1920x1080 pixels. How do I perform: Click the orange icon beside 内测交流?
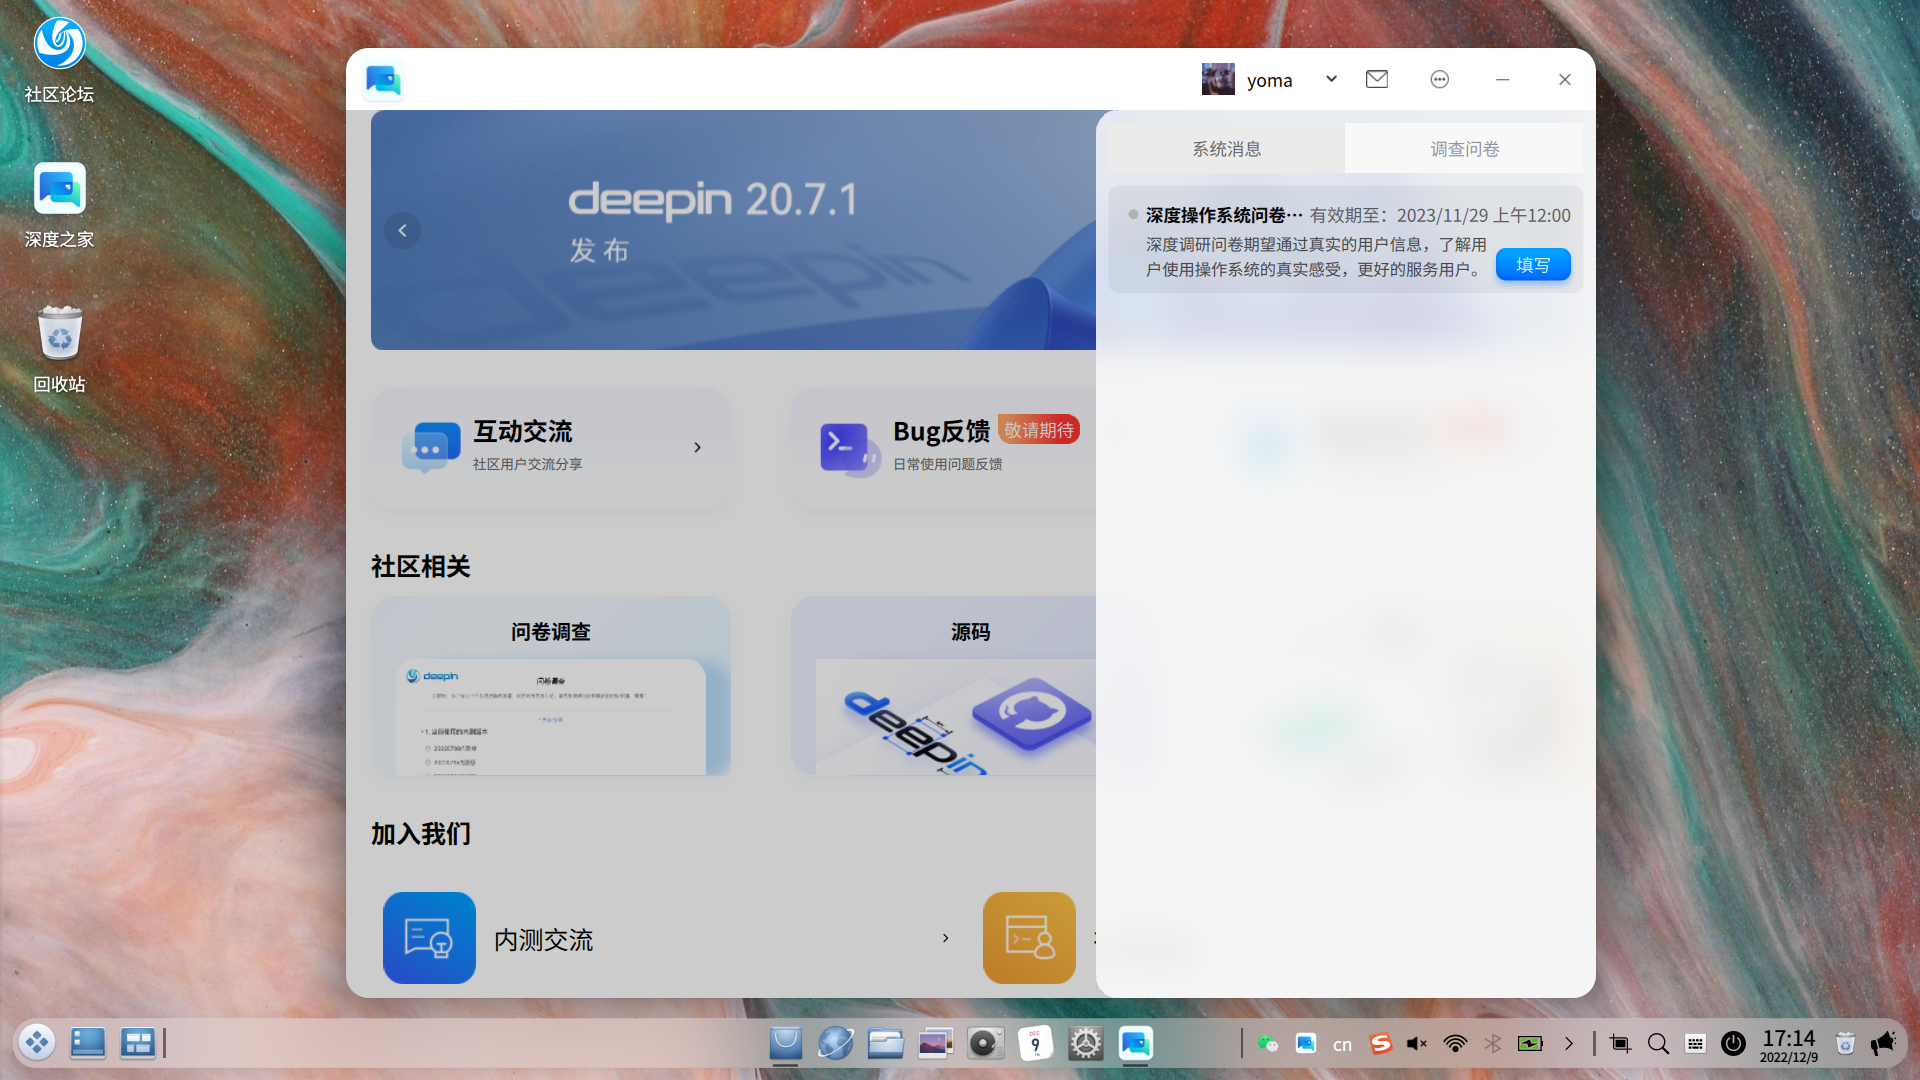click(x=1029, y=938)
